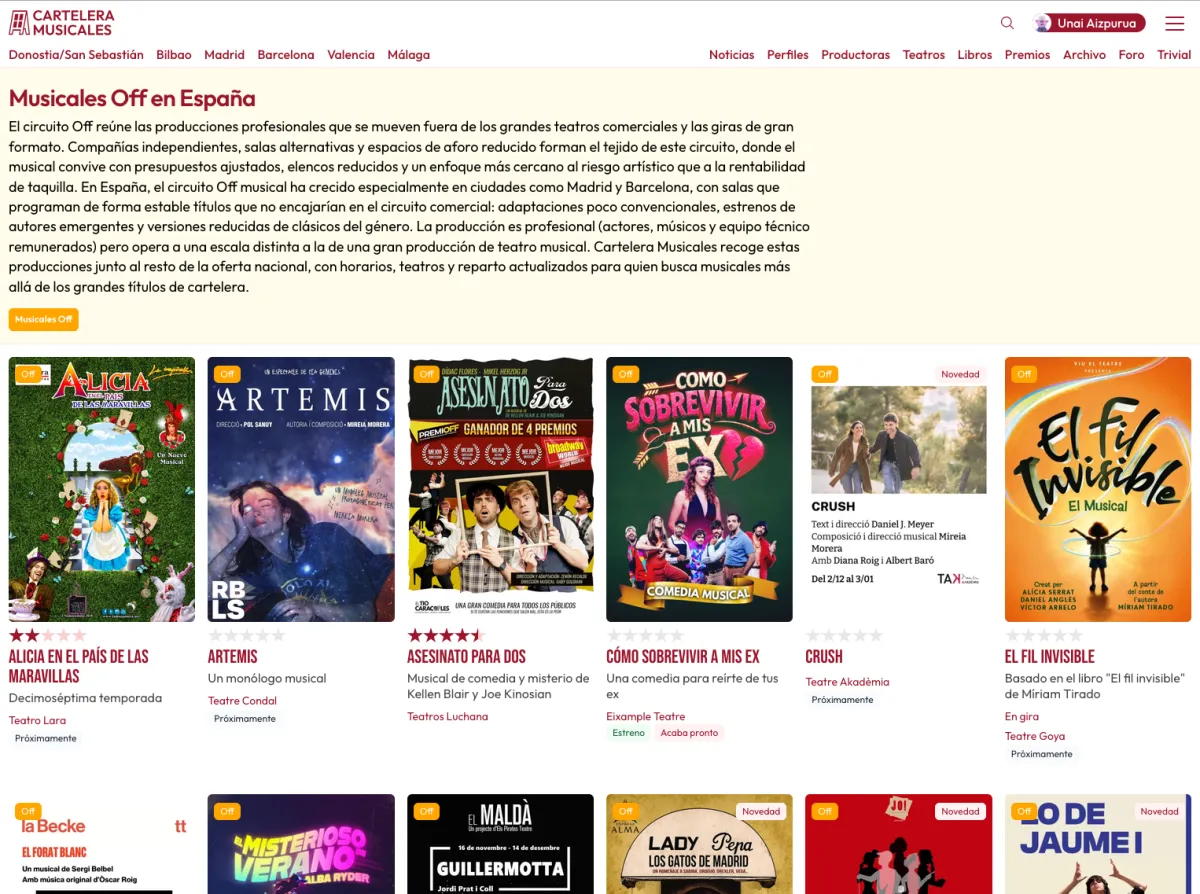
Task: Click the Off badge on El Fil Invisible poster
Action: click(x=1024, y=374)
